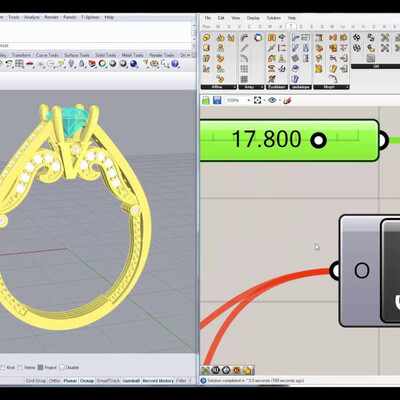
Task: Open layers stack icon in Rhino toolbar
Action: [92, 63]
